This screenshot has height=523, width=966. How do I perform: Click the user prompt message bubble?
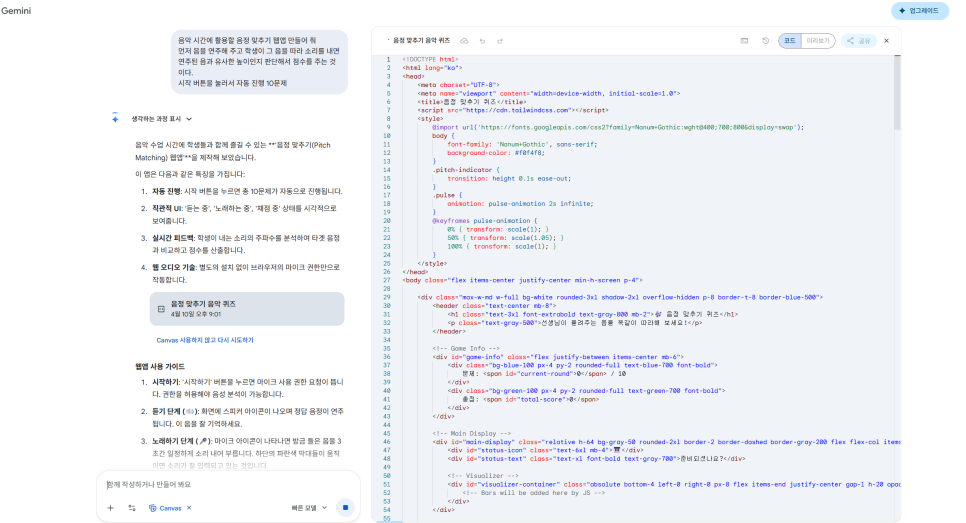pos(259,62)
